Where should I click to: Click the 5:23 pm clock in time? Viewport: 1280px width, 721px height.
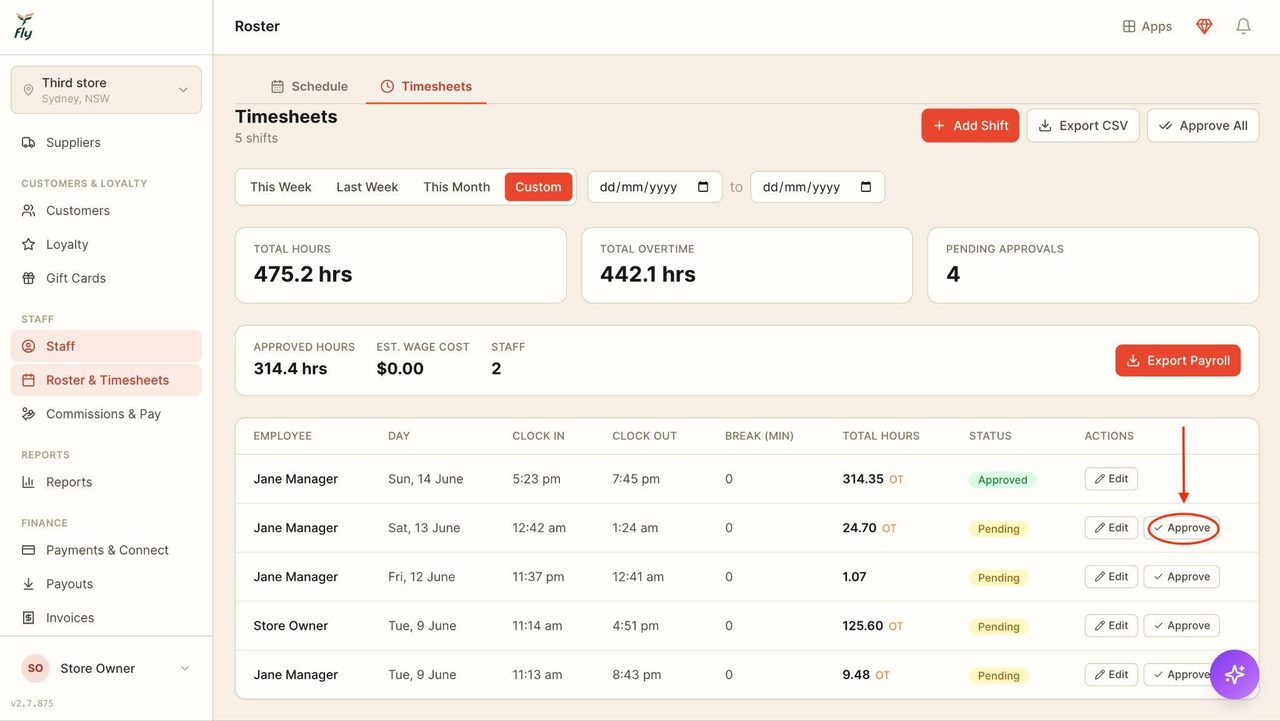point(537,479)
